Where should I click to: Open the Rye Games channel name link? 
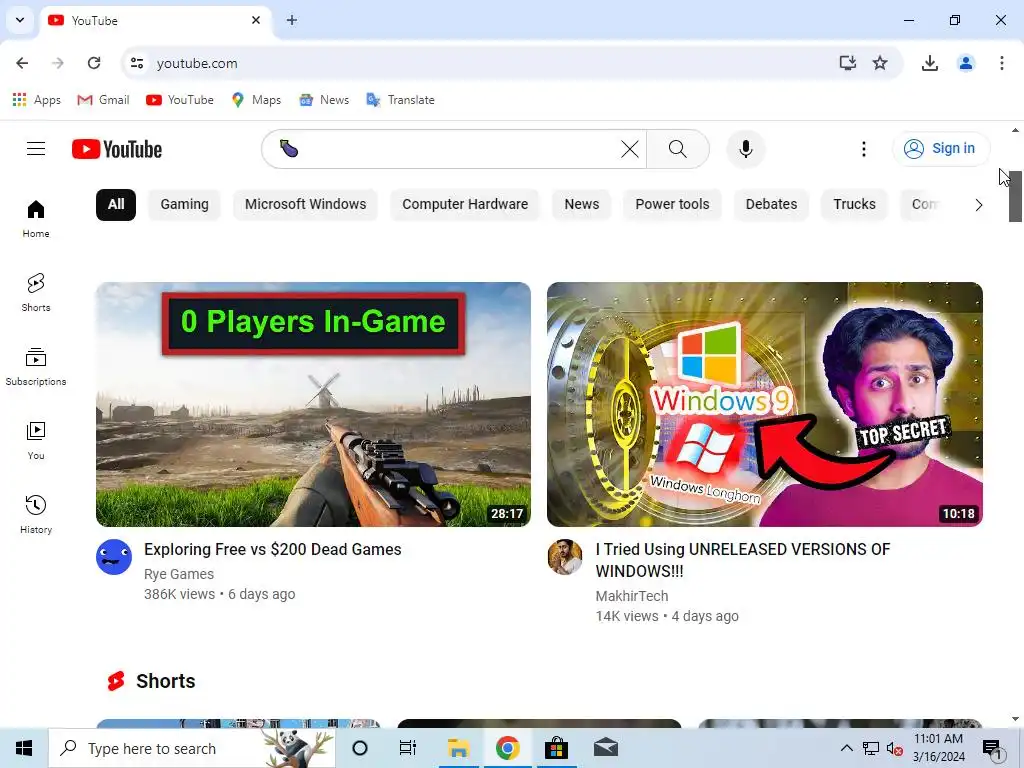coord(179,574)
